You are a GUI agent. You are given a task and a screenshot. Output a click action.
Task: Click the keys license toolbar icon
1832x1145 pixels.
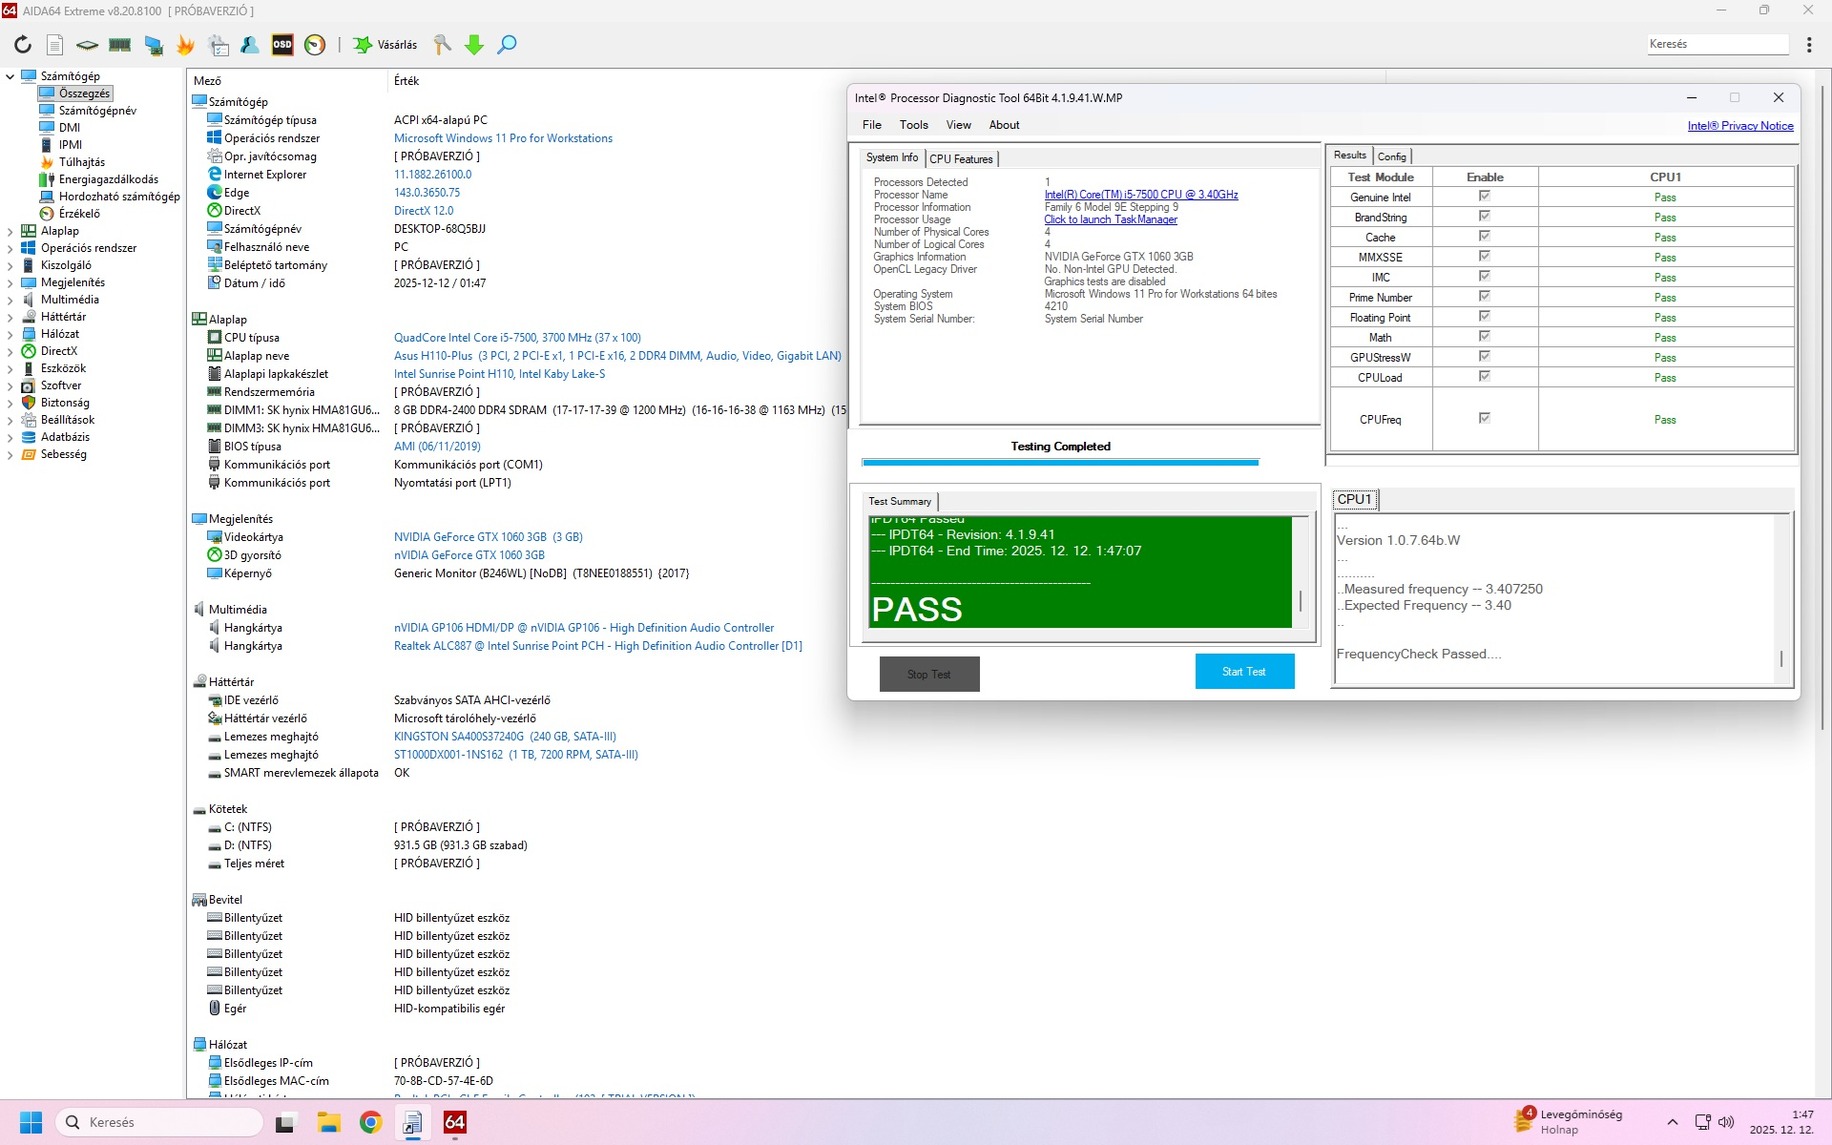point(442,45)
